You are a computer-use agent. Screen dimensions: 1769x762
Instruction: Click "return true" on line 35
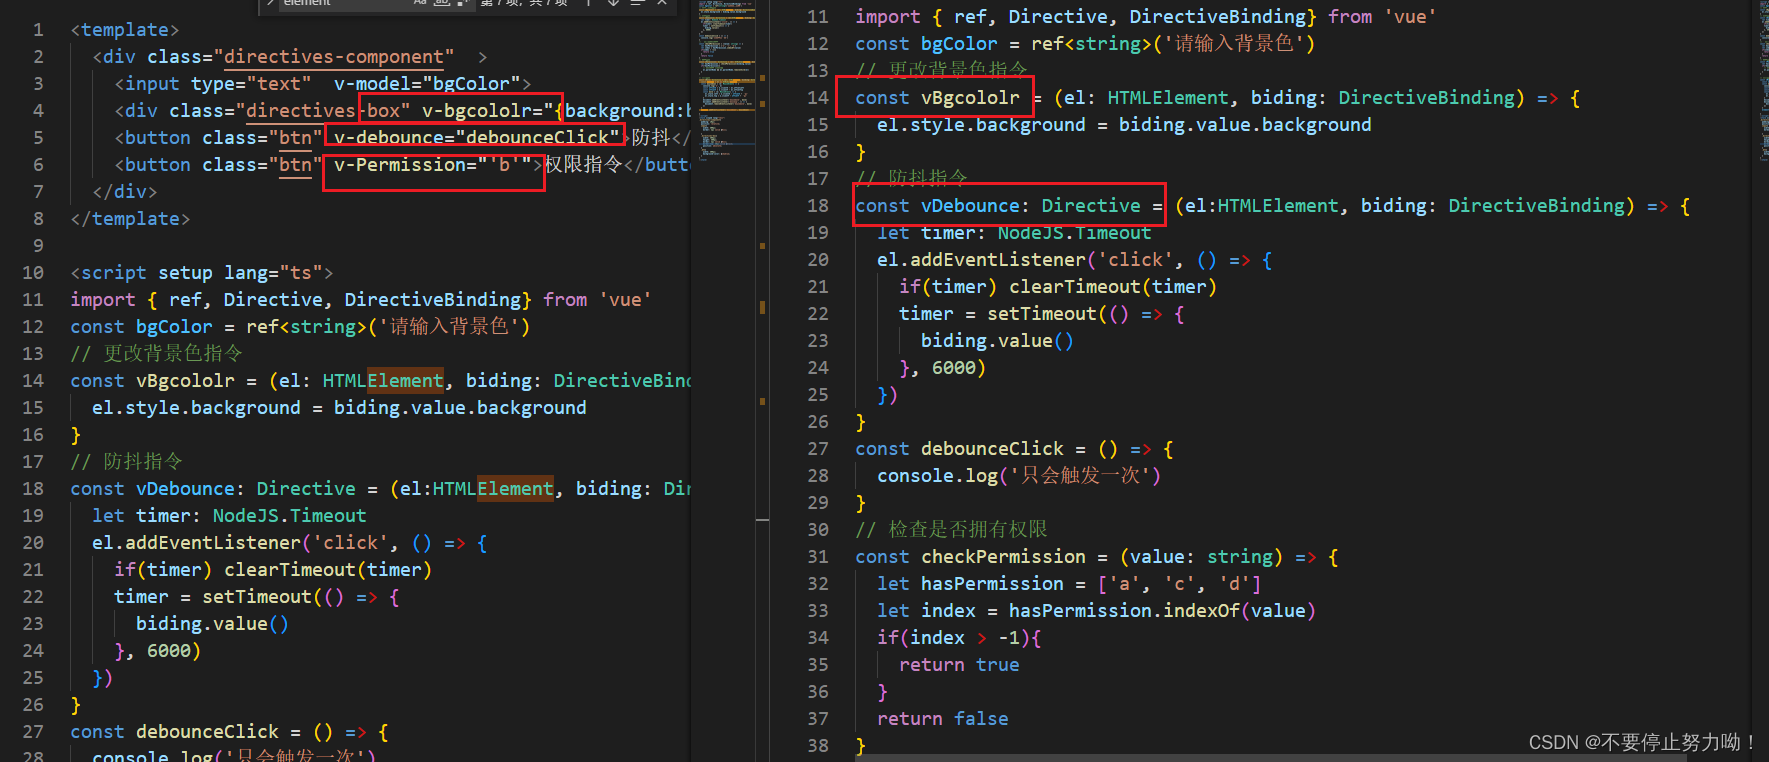959,665
